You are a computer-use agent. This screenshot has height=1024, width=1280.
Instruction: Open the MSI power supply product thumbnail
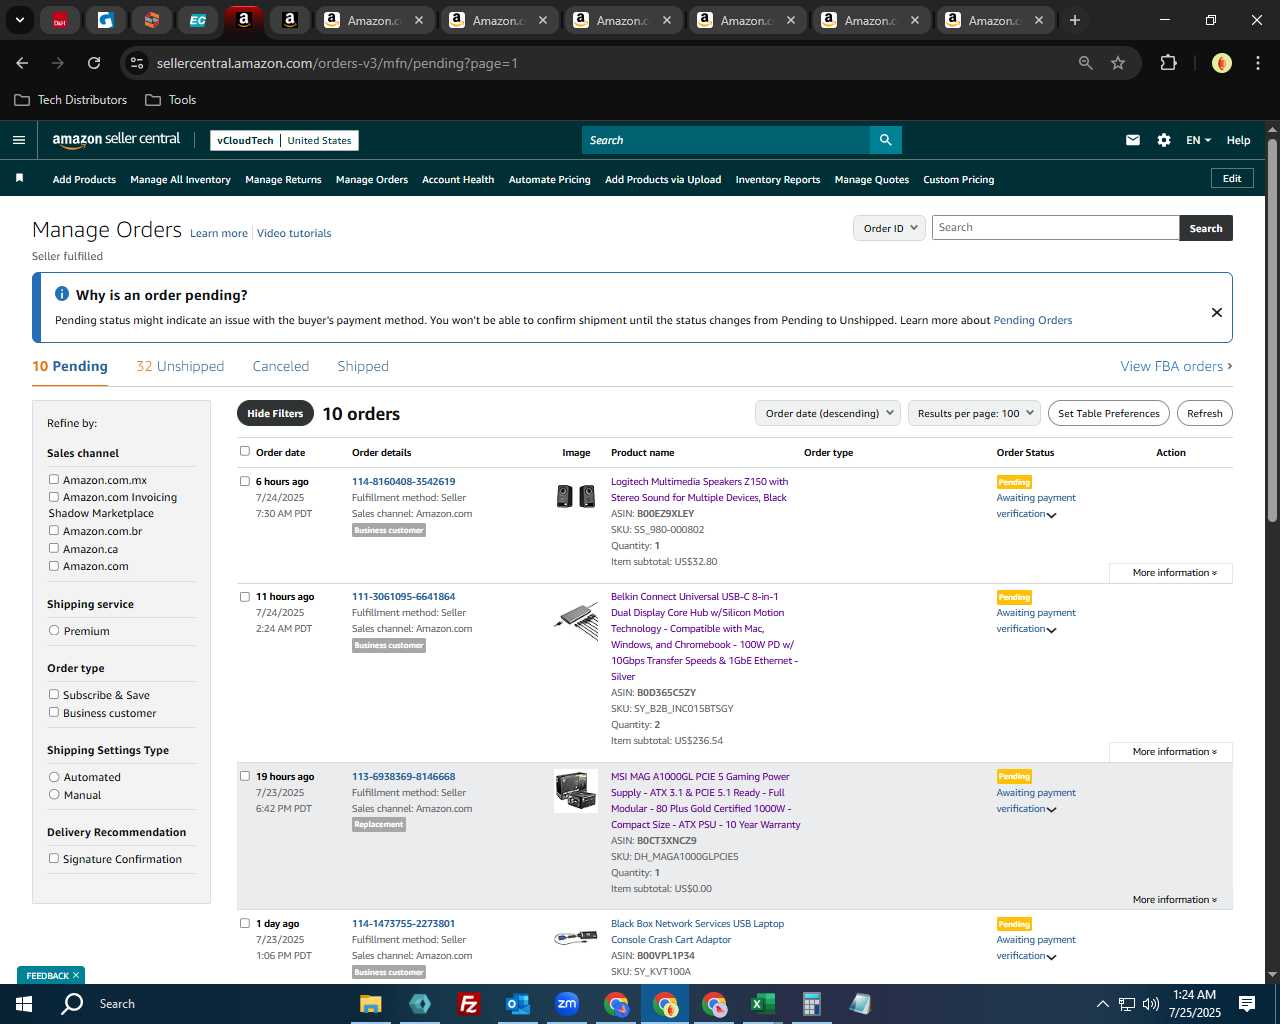(x=576, y=790)
